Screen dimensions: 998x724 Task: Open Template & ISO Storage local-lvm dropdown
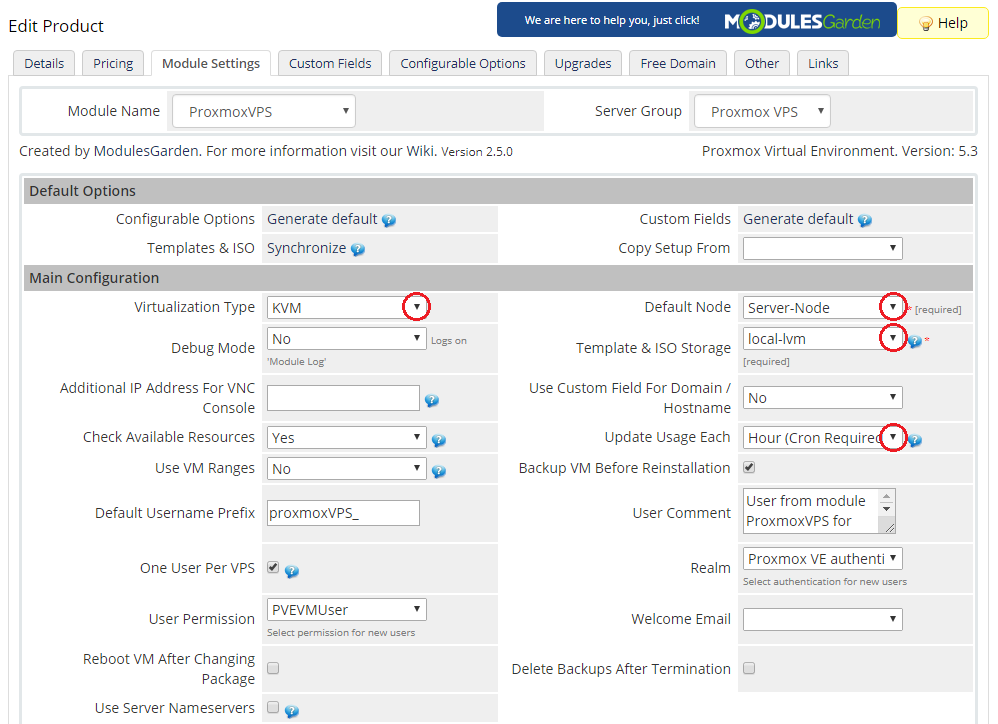pyautogui.click(x=822, y=338)
